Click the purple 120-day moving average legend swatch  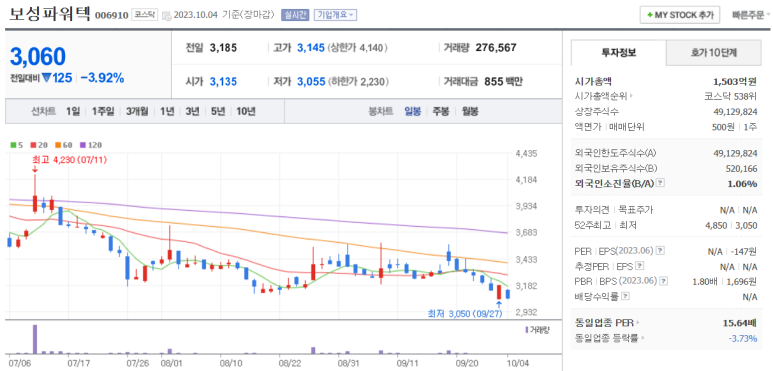pos(82,145)
